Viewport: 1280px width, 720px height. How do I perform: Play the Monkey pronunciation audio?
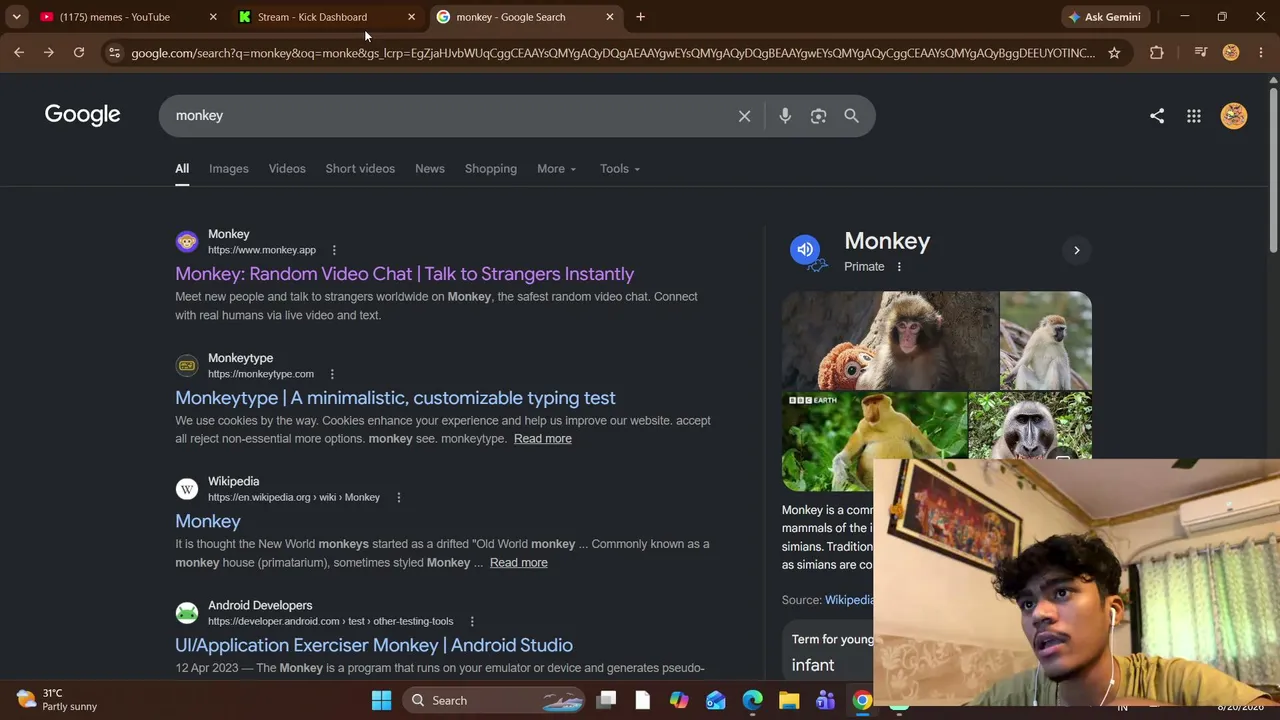pos(805,250)
